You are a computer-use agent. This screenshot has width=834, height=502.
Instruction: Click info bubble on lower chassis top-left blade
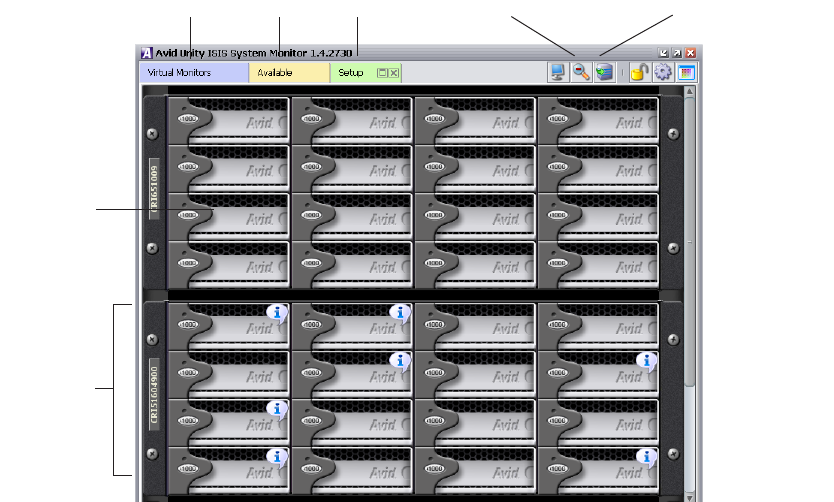pos(277,313)
